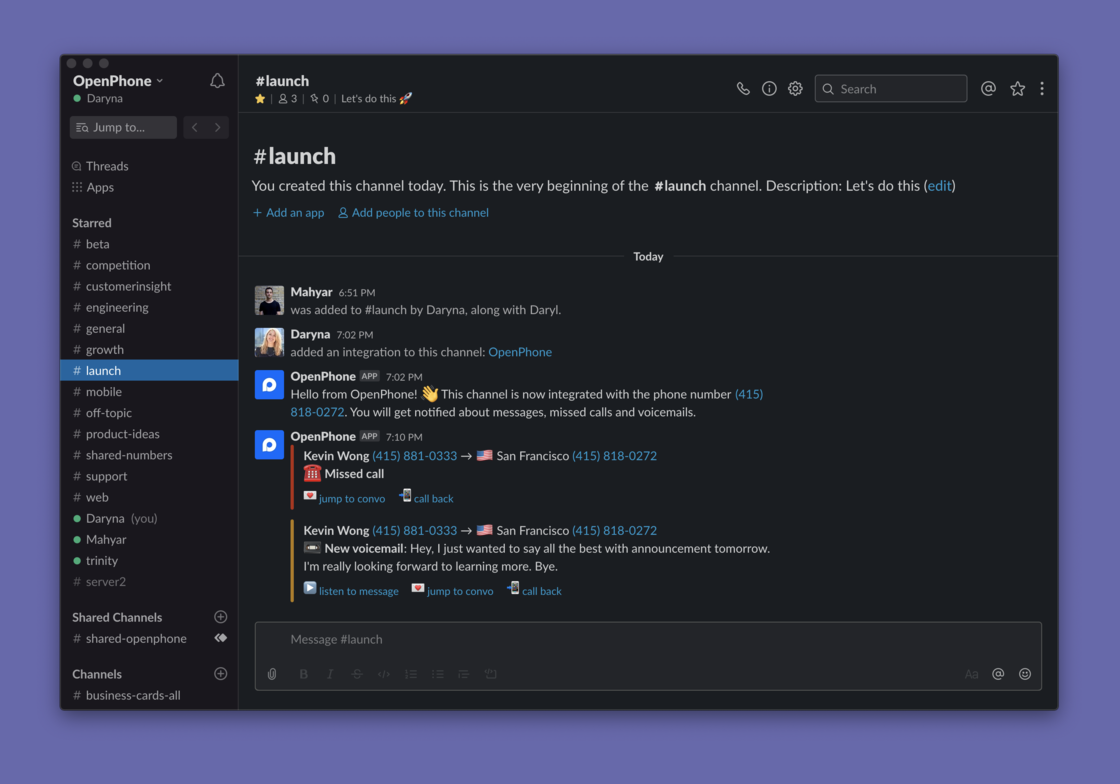Start a call with the phone icon
This screenshot has width=1120, height=784.
point(743,89)
